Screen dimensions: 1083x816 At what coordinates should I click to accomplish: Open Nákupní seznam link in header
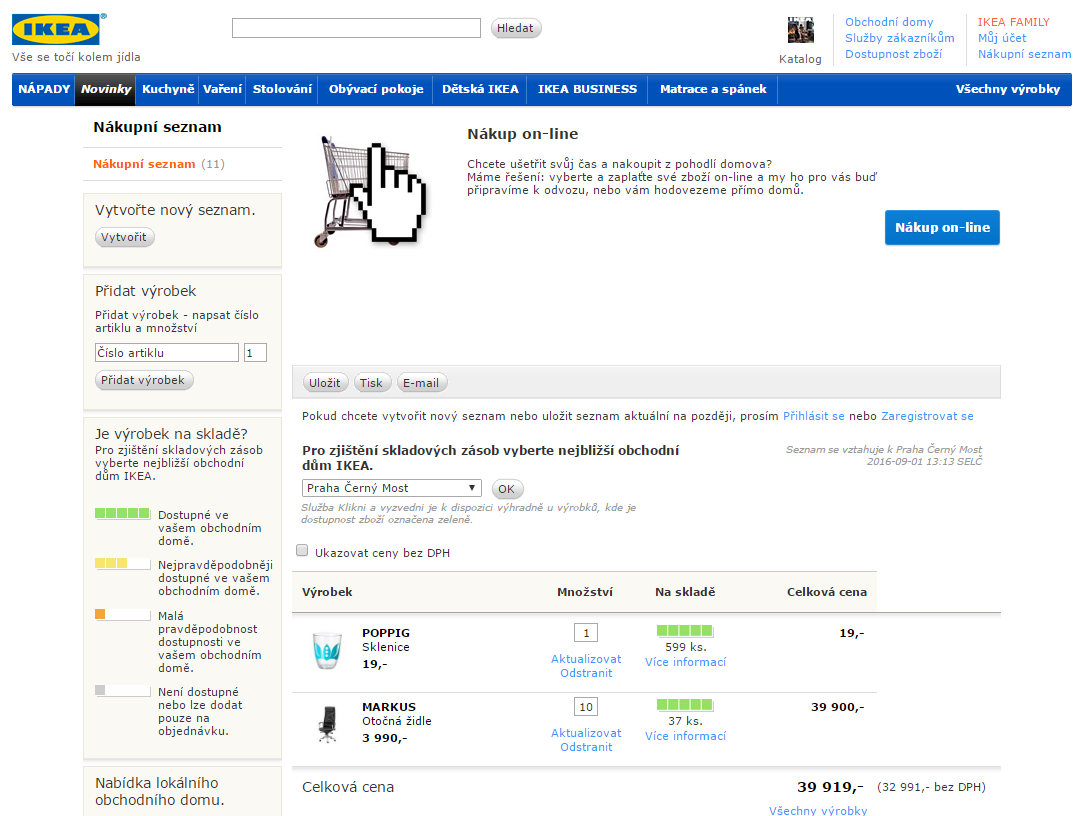[x=1024, y=54]
